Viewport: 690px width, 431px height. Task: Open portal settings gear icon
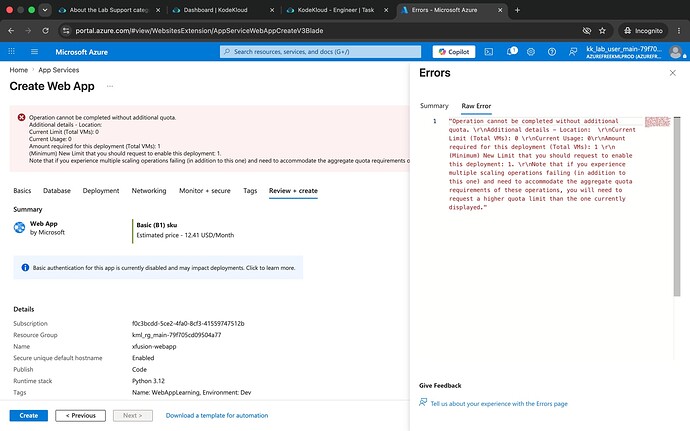point(531,52)
